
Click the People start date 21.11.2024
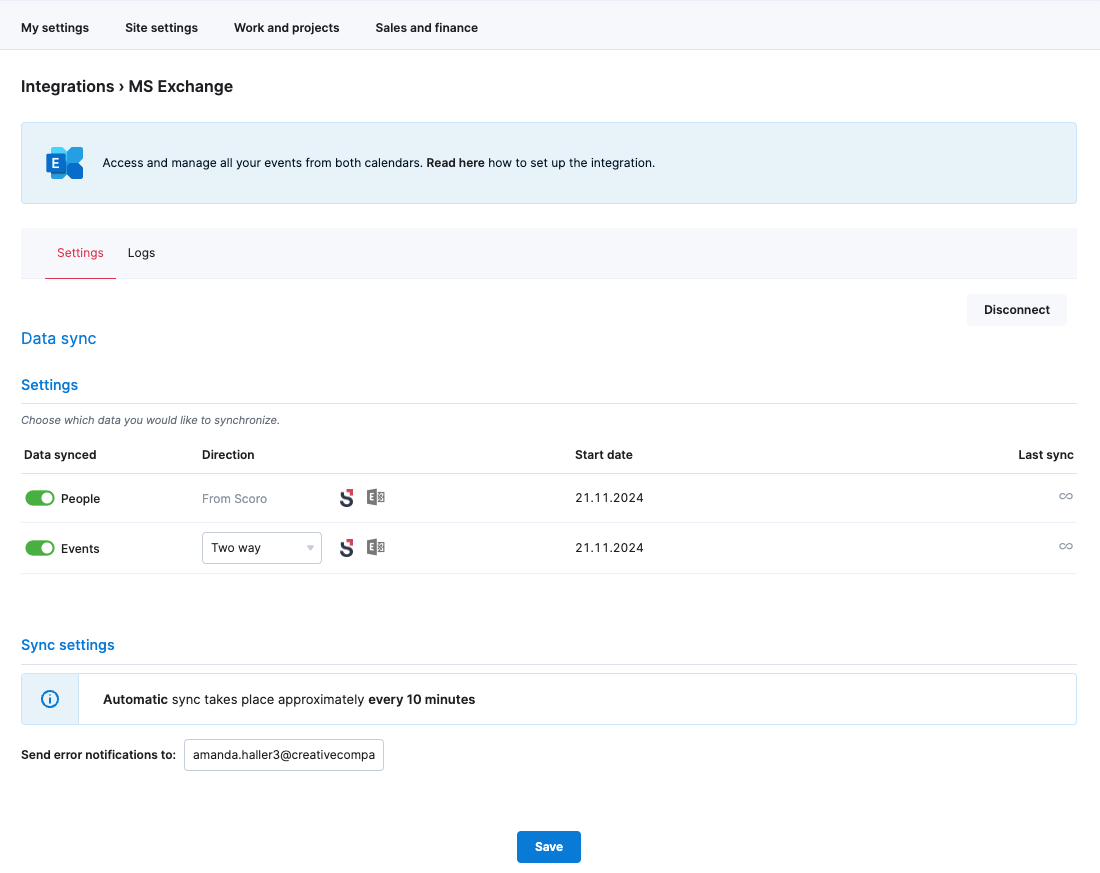(609, 498)
